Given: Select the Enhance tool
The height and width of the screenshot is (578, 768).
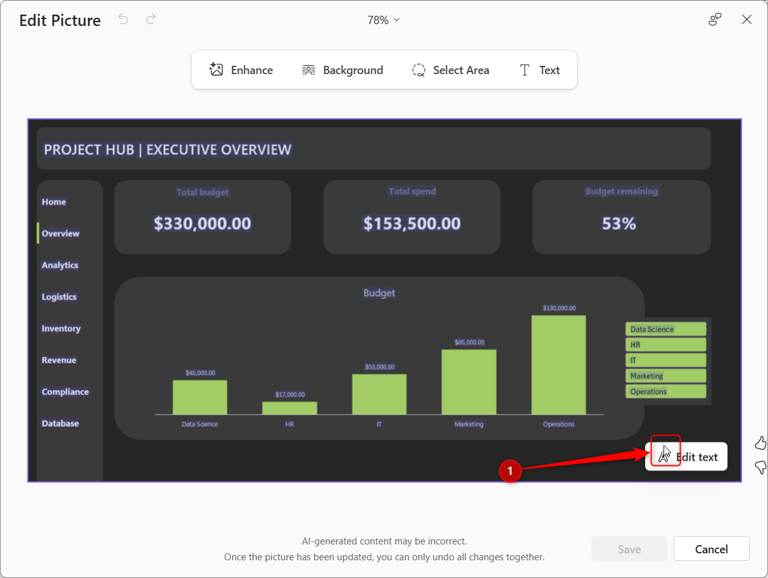Looking at the screenshot, I should (x=241, y=70).
